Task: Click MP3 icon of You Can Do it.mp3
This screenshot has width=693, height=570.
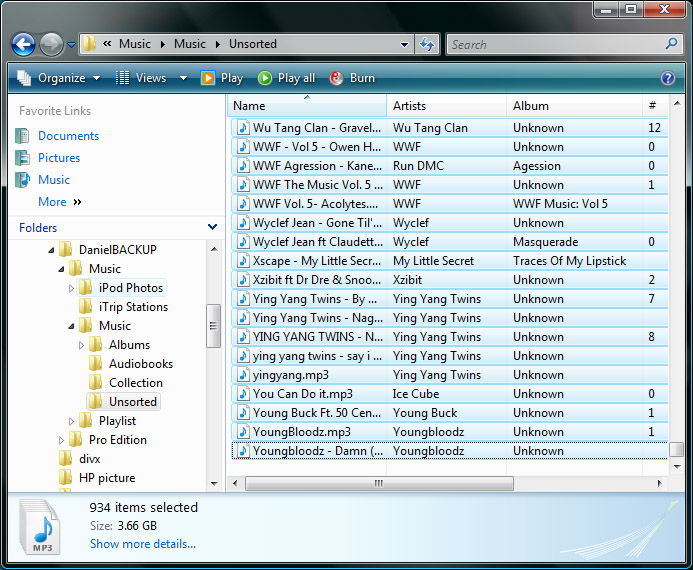Action: pos(242,394)
